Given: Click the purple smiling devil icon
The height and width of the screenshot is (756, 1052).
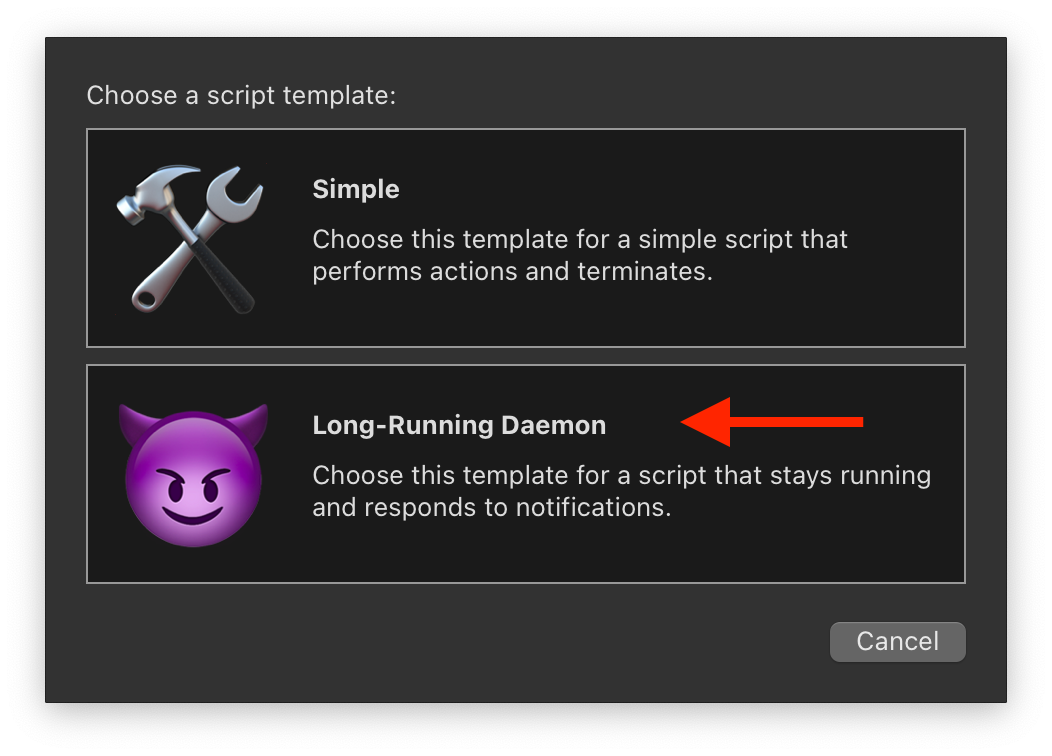Looking at the screenshot, I should click(x=193, y=474).
